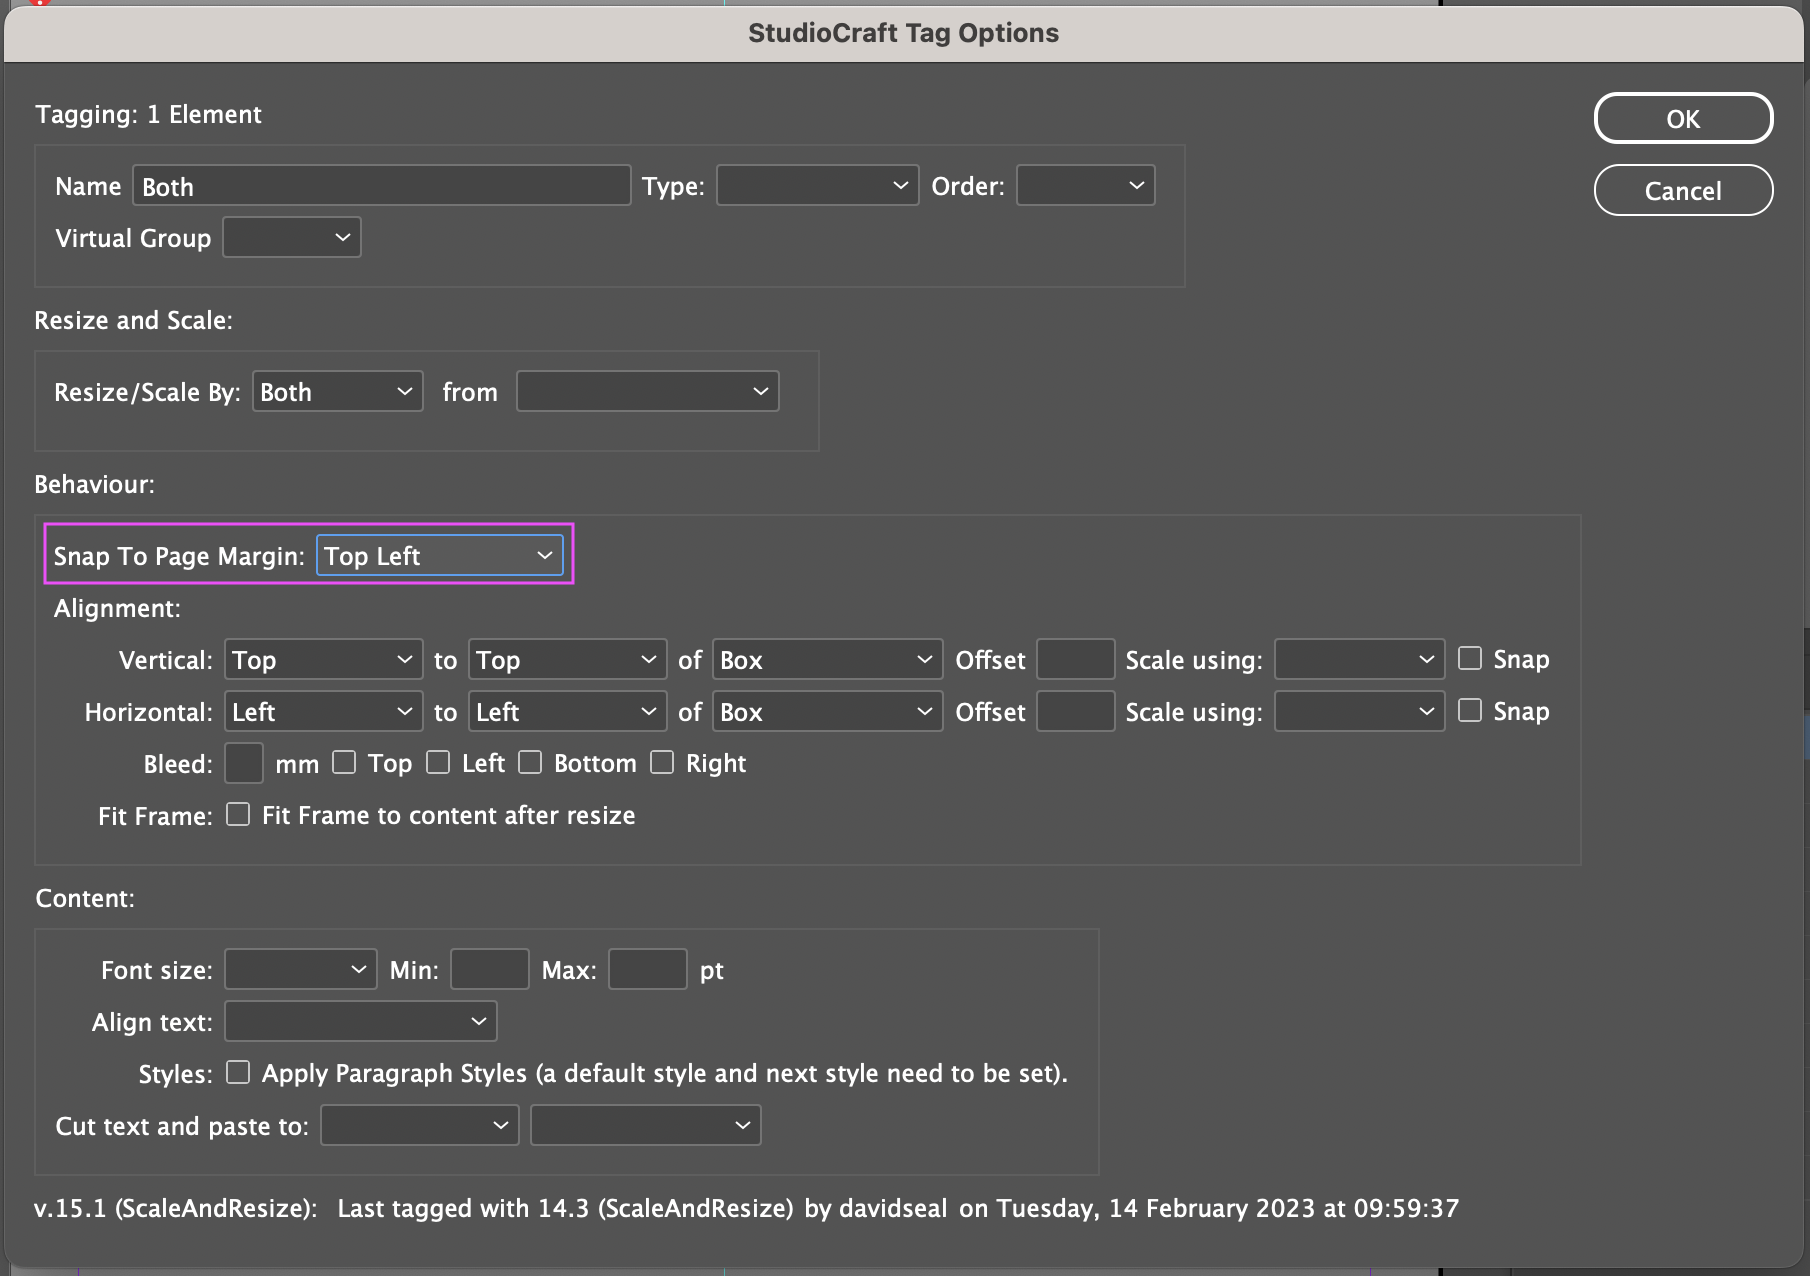Click the Min font size field
This screenshot has height=1276, width=1810.
point(489,970)
